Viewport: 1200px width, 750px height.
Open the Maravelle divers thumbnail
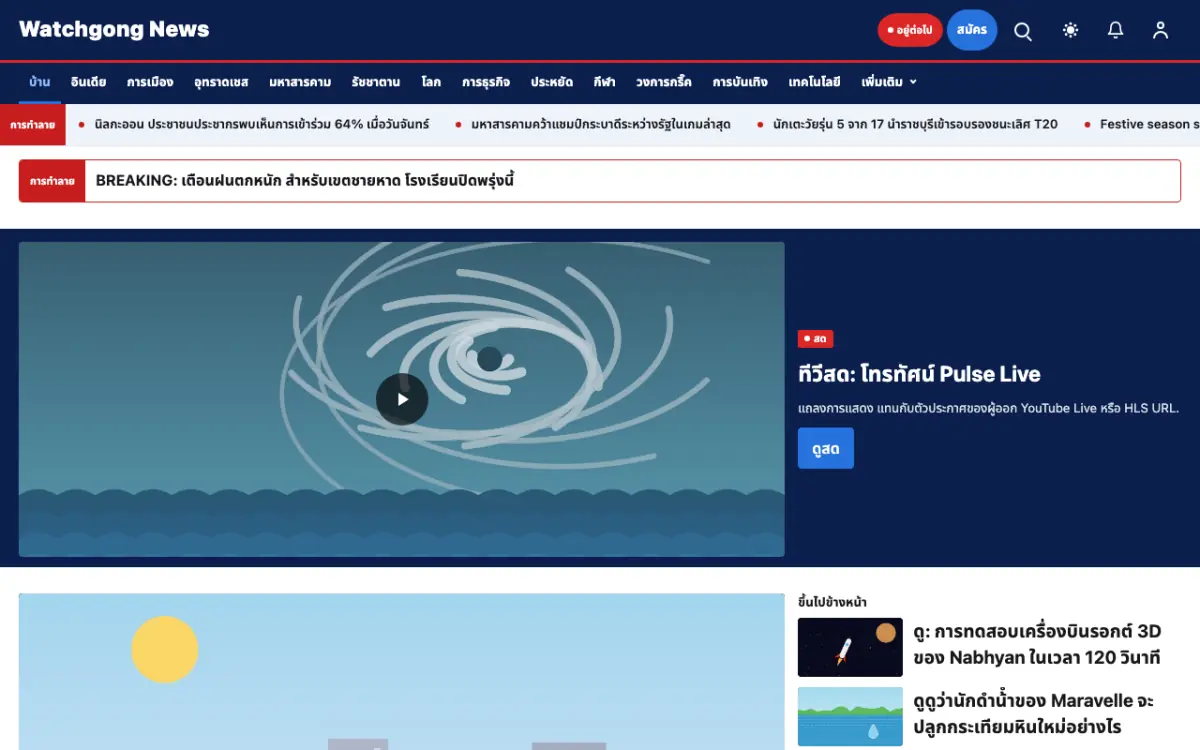(x=850, y=716)
